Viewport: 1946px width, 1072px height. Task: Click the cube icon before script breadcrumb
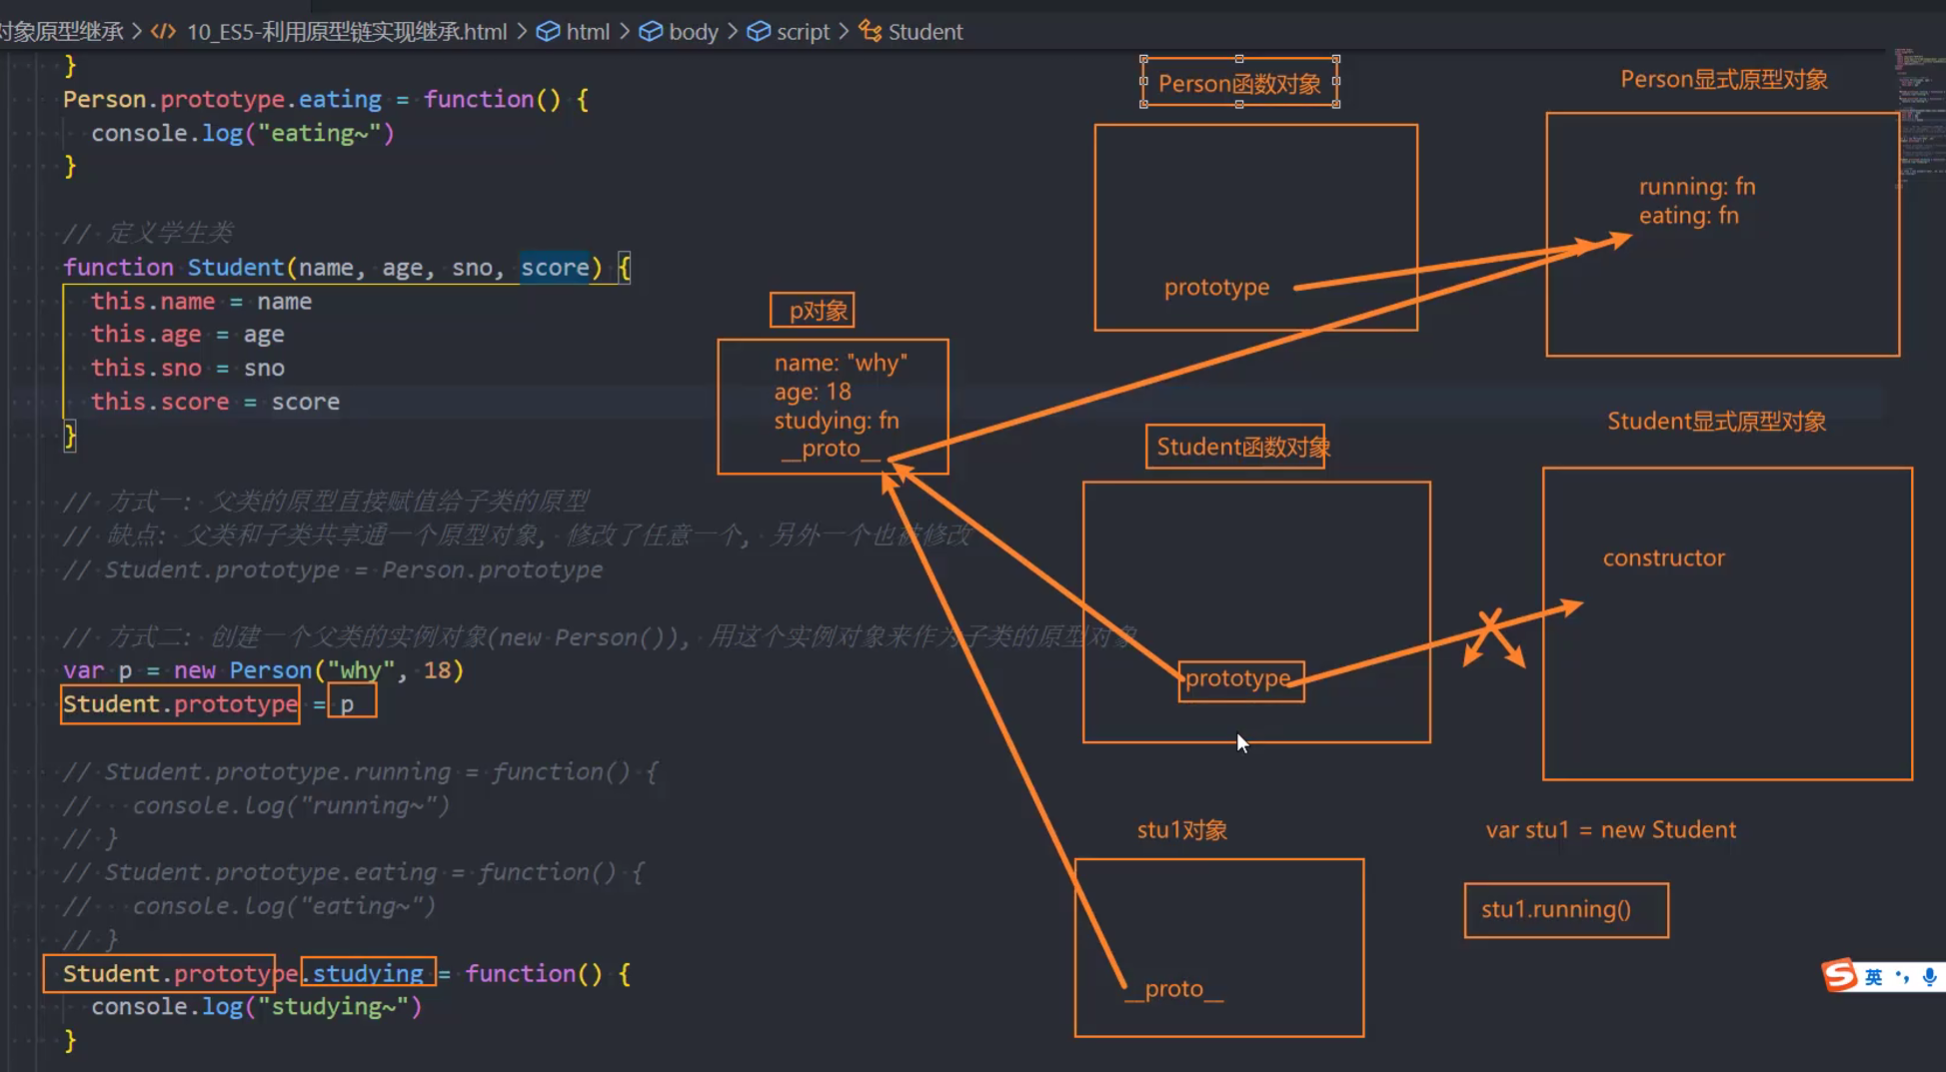pyautogui.click(x=758, y=32)
